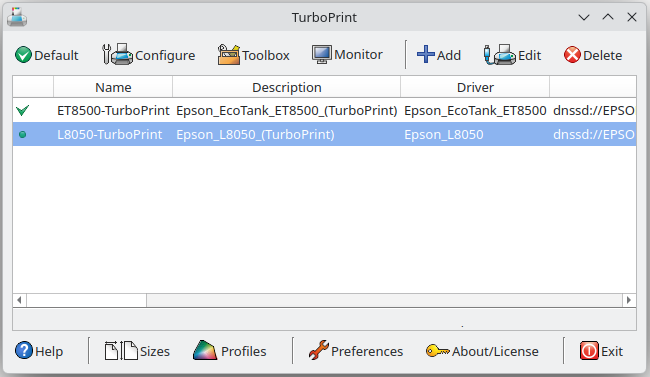Open About/License dialog
This screenshot has width=650, height=377.
pyautogui.click(x=482, y=351)
